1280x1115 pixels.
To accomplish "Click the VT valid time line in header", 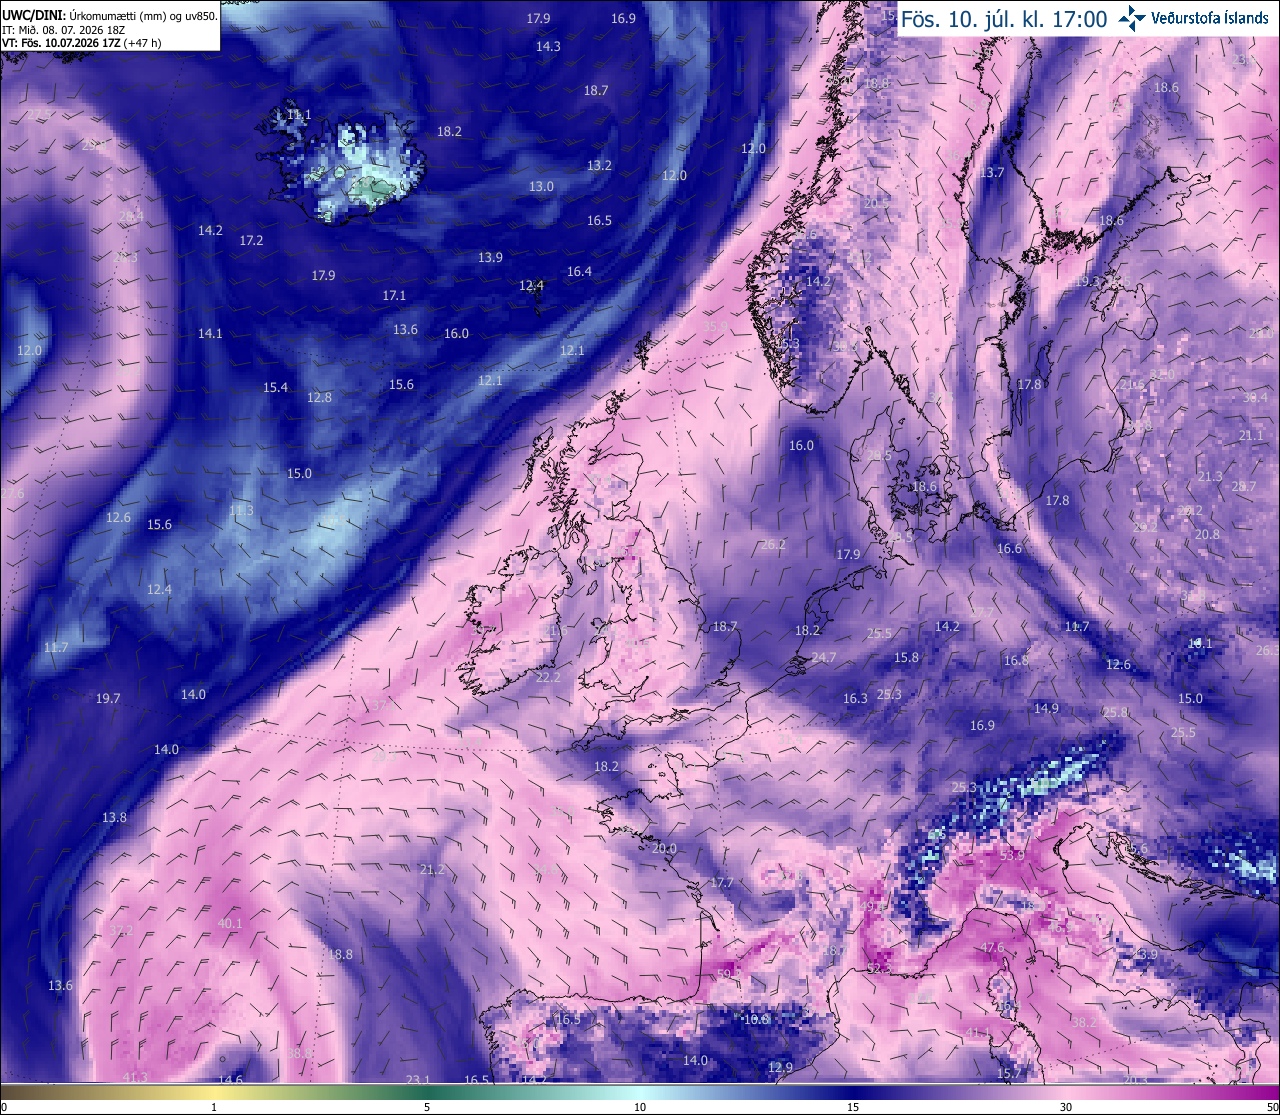I will click(x=82, y=43).
